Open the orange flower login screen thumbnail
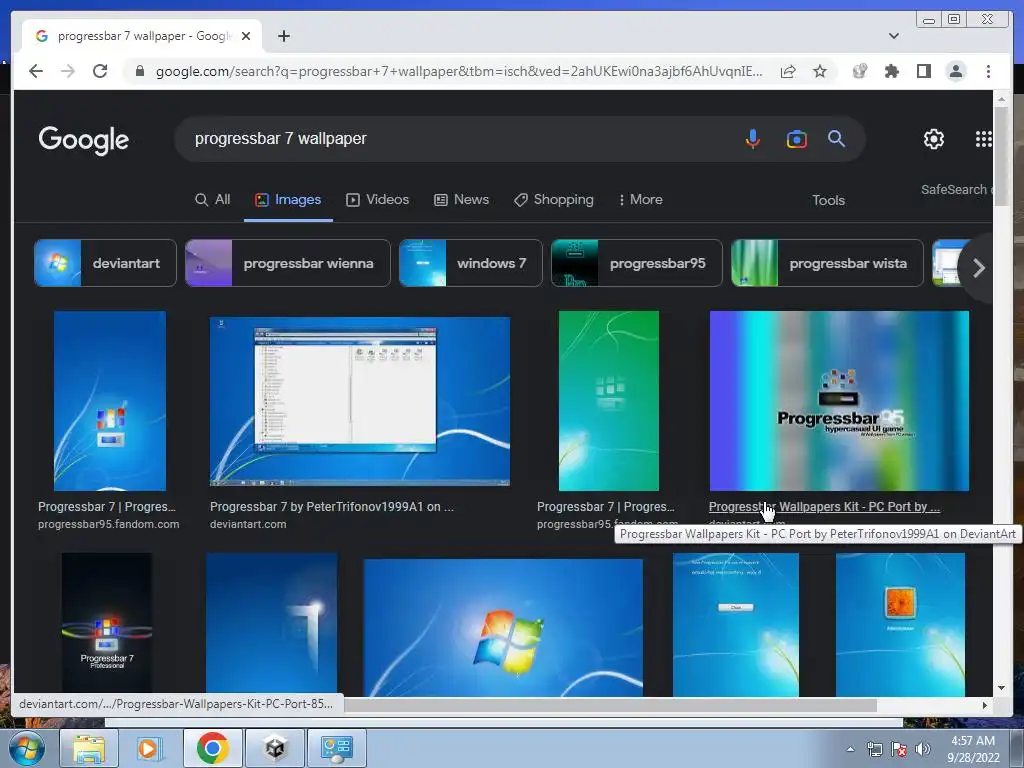The image size is (1024, 768). pos(900,624)
